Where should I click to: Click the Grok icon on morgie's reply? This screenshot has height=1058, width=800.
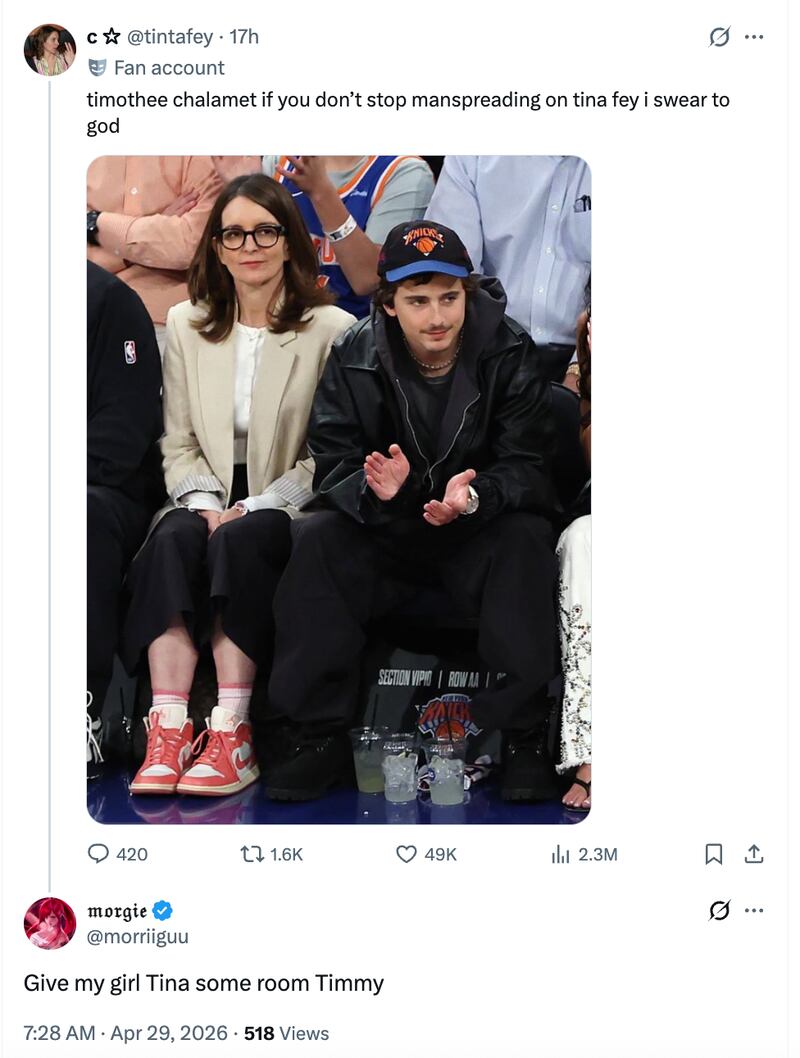point(718,910)
